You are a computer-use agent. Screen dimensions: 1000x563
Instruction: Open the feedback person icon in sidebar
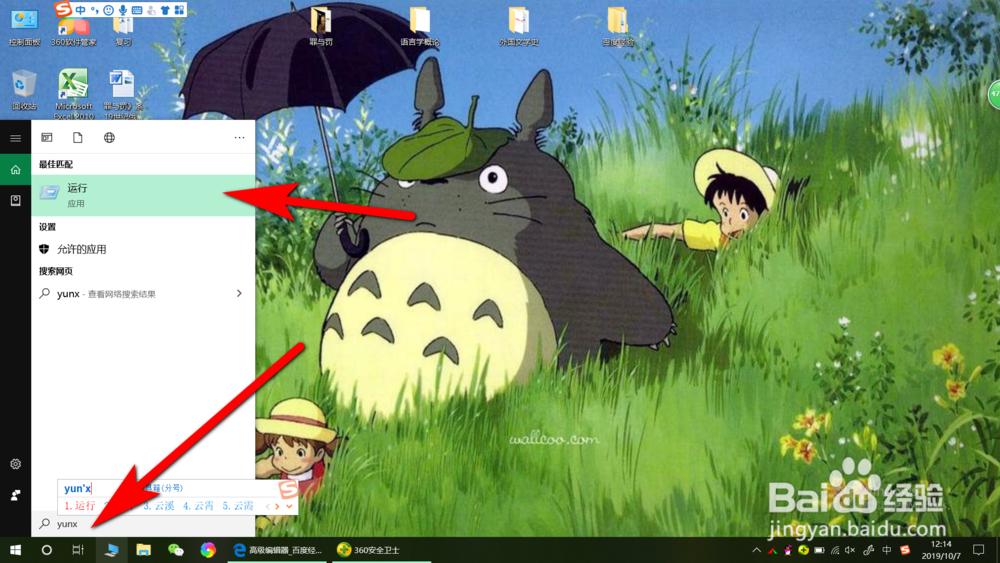coord(15,495)
